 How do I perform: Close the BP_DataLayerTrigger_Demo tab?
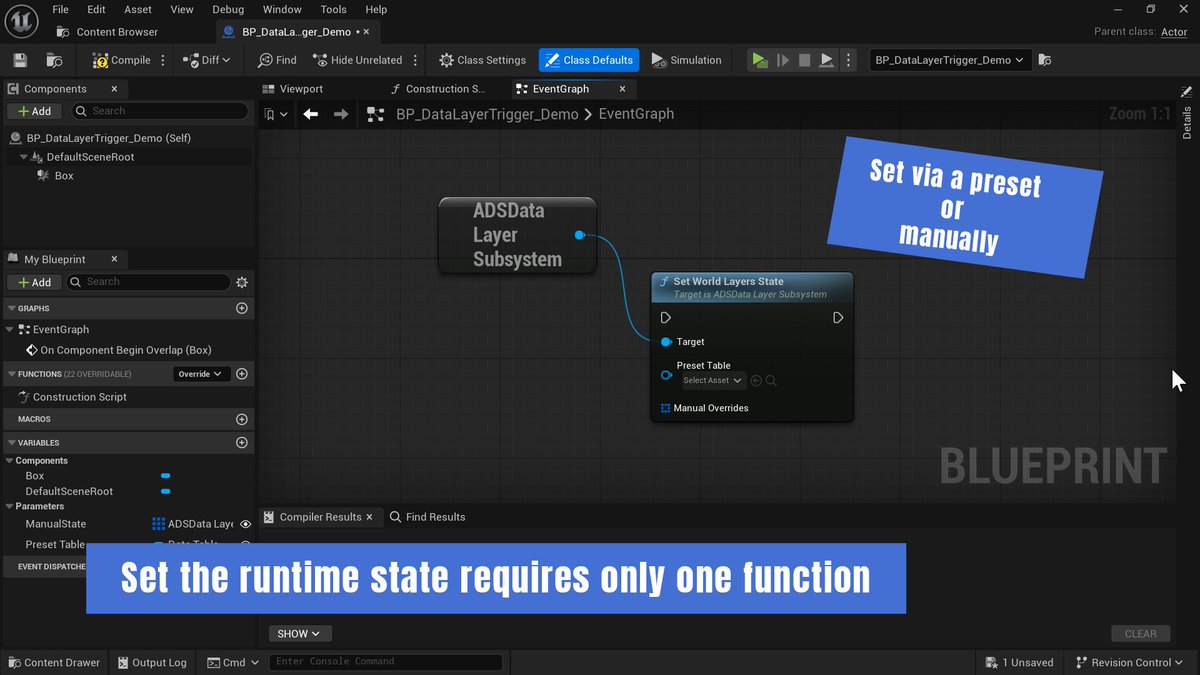click(x=367, y=32)
